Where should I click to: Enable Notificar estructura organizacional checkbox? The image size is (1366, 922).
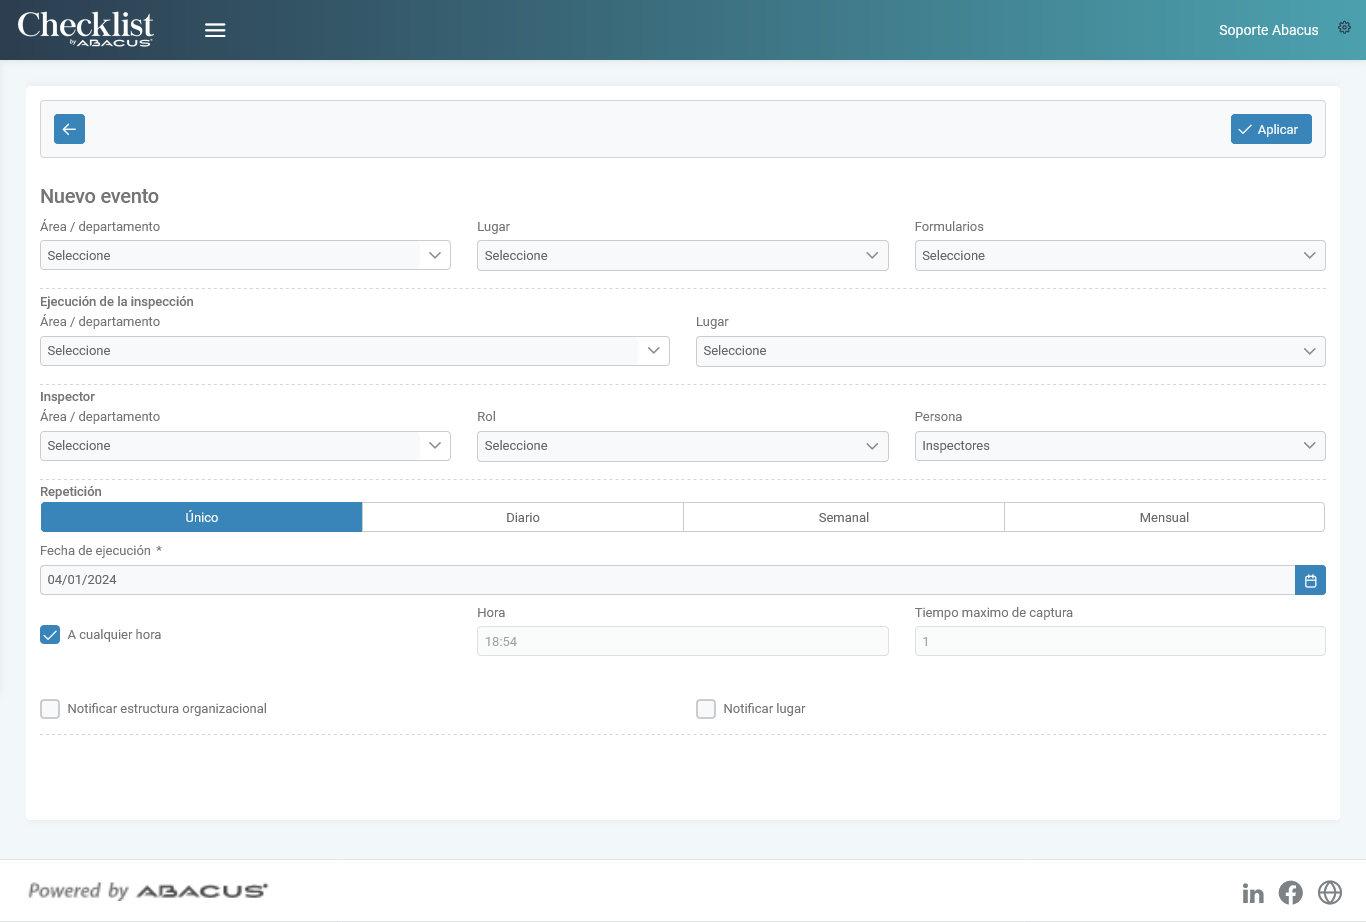pyautogui.click(x=50, y=709)
